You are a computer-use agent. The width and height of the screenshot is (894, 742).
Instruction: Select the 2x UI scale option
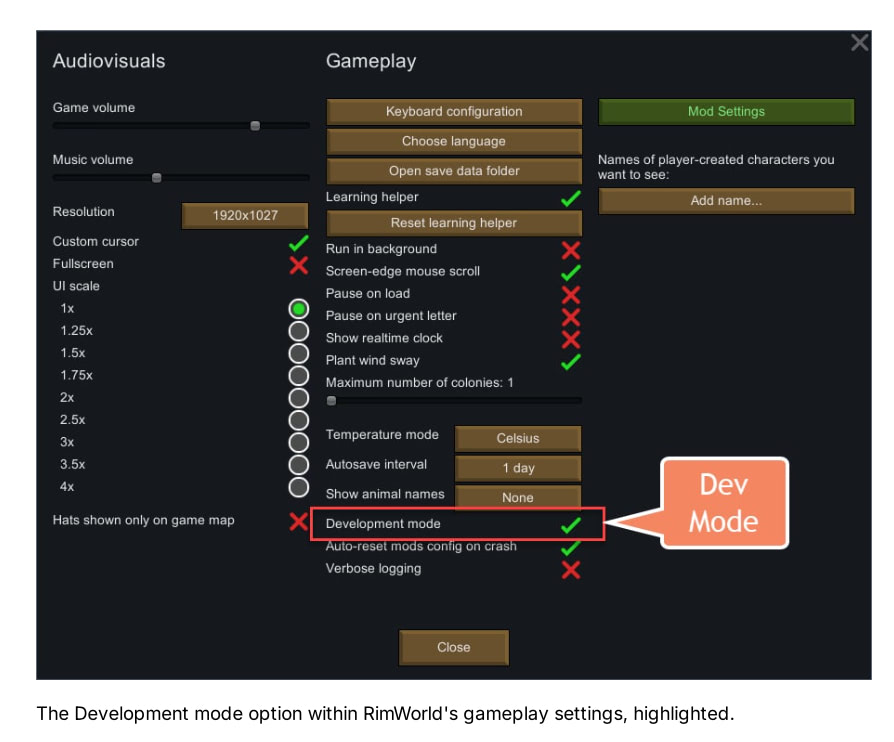click(x=298, y=398)
